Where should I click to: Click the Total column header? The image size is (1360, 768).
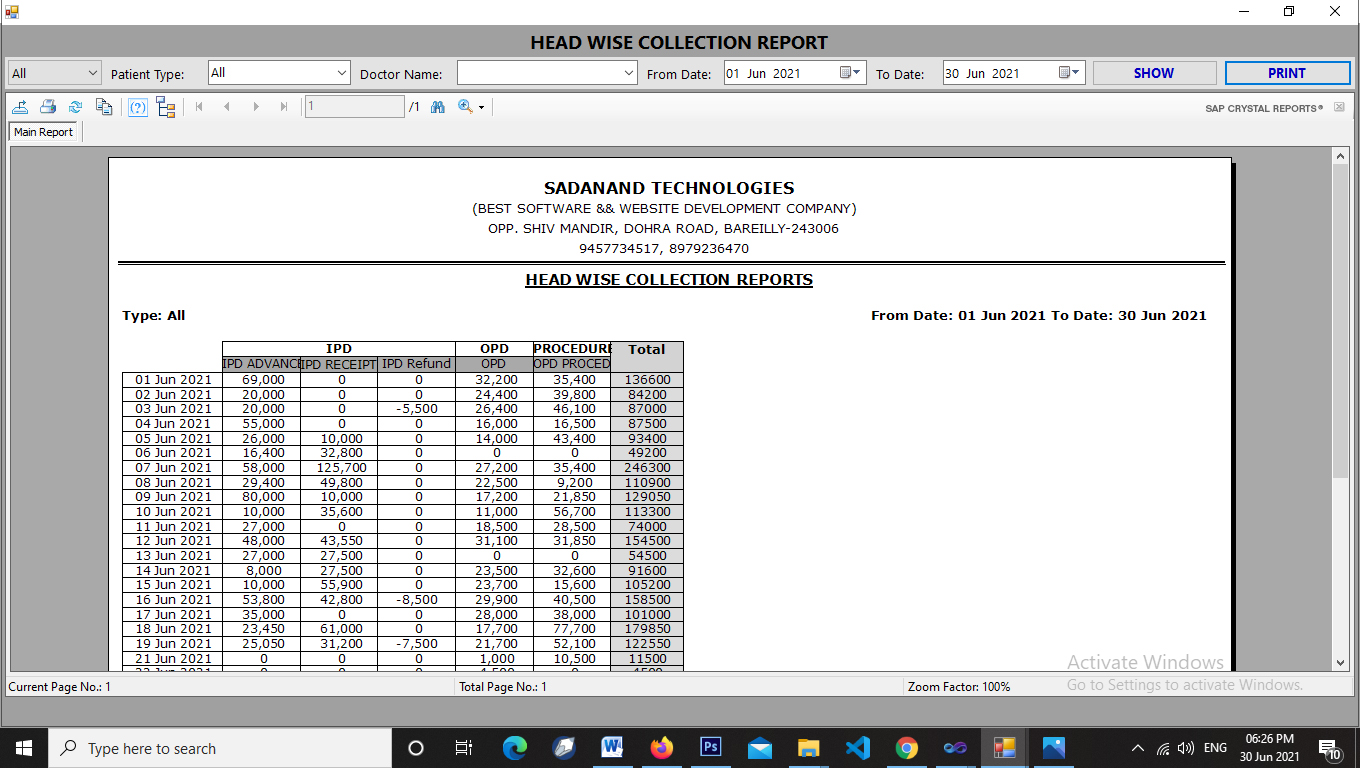646,349
